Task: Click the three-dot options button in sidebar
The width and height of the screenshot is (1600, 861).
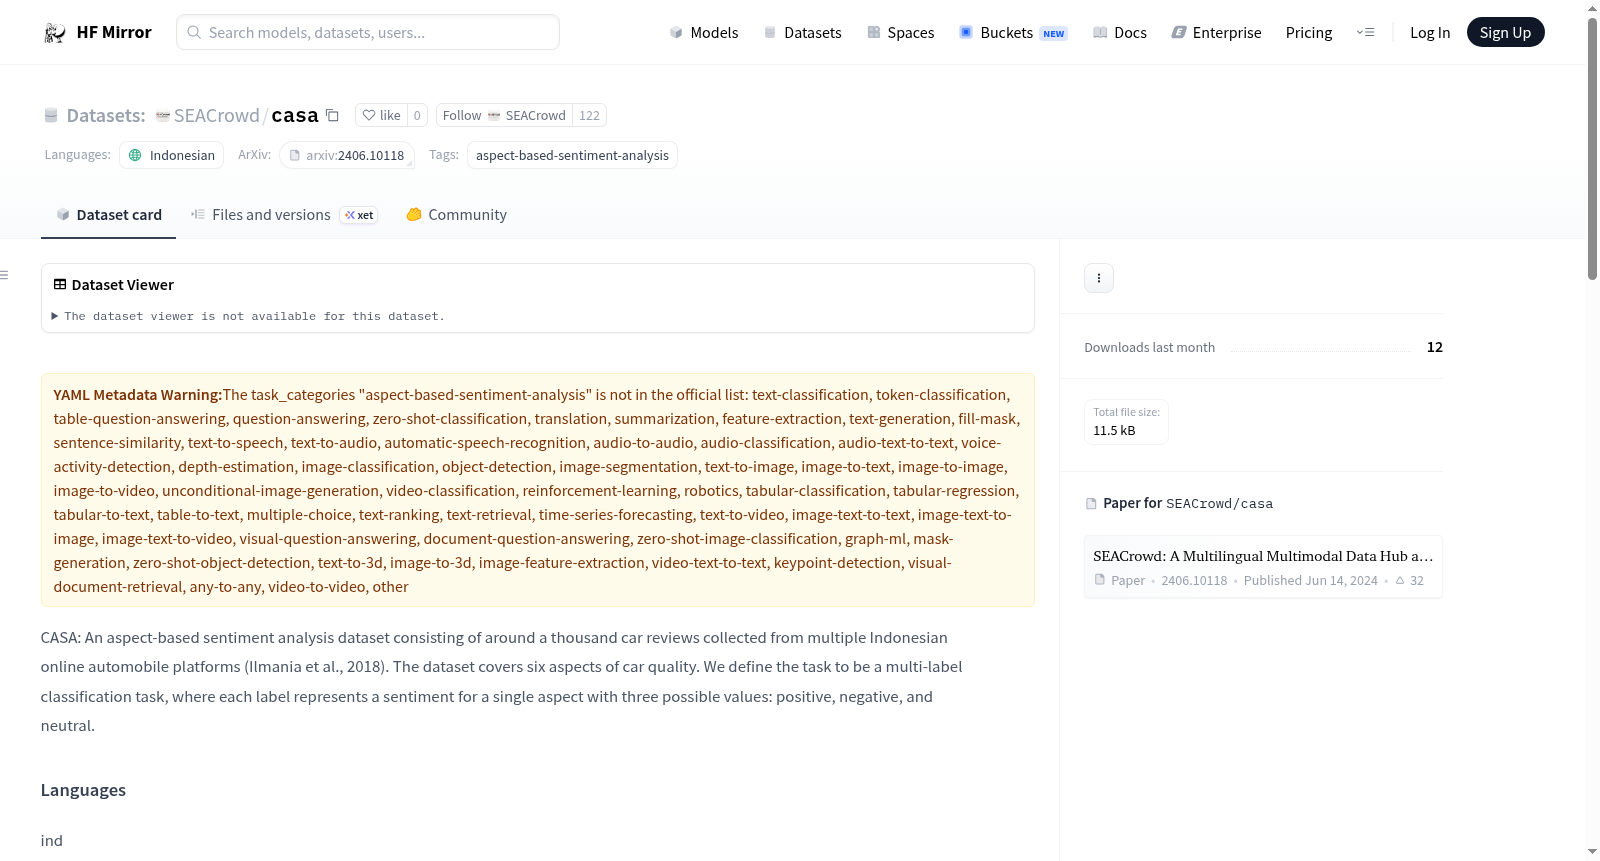Action: pos(1099,278)
